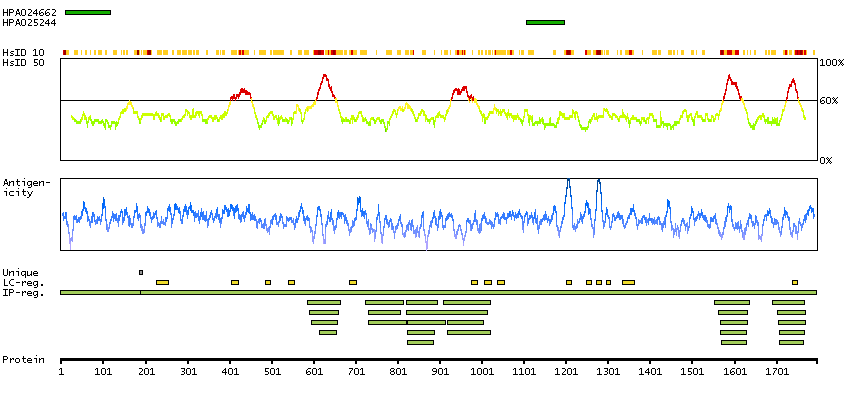Click the antigenicity peak above position 1201
This screenshot has height=400, width=850.
(x=568, y=183)
